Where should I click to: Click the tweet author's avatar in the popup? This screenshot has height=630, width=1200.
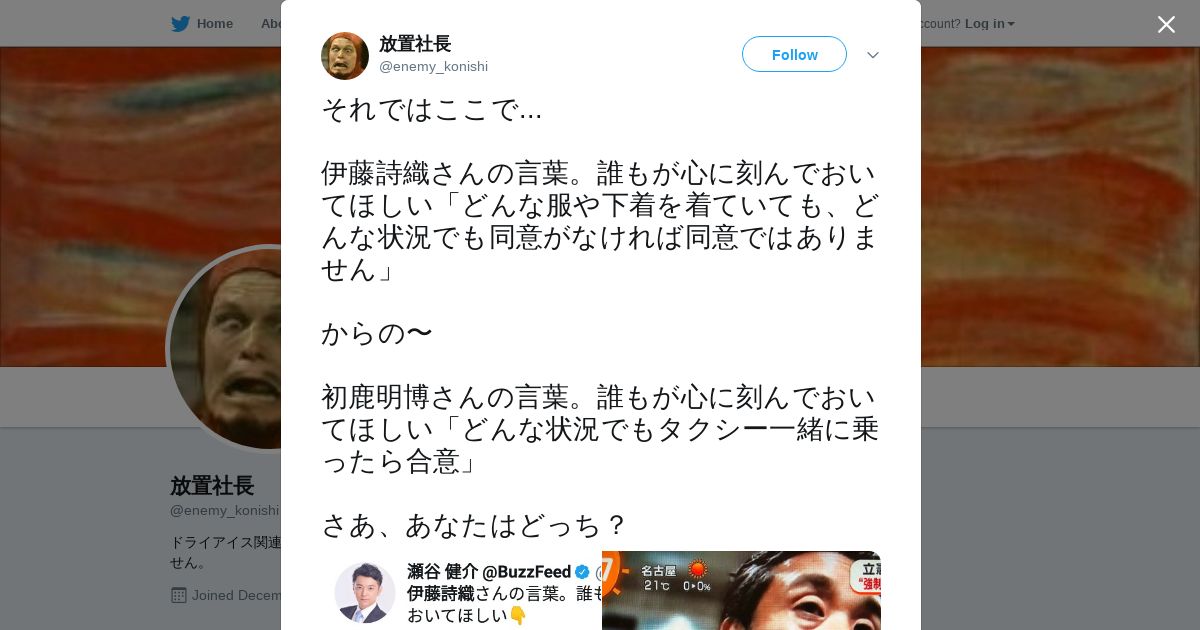345,56
